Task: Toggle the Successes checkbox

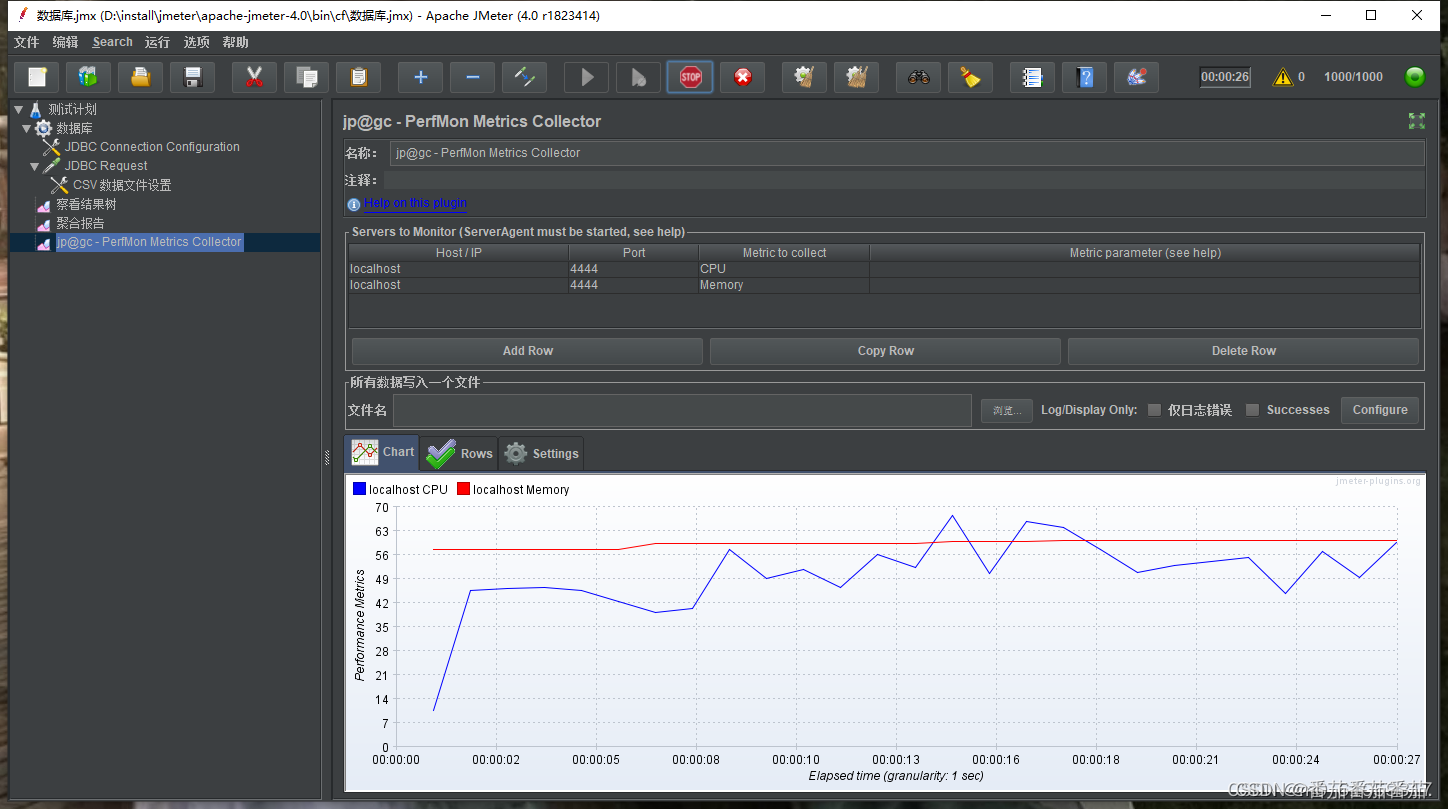Action: [1253, 410]
